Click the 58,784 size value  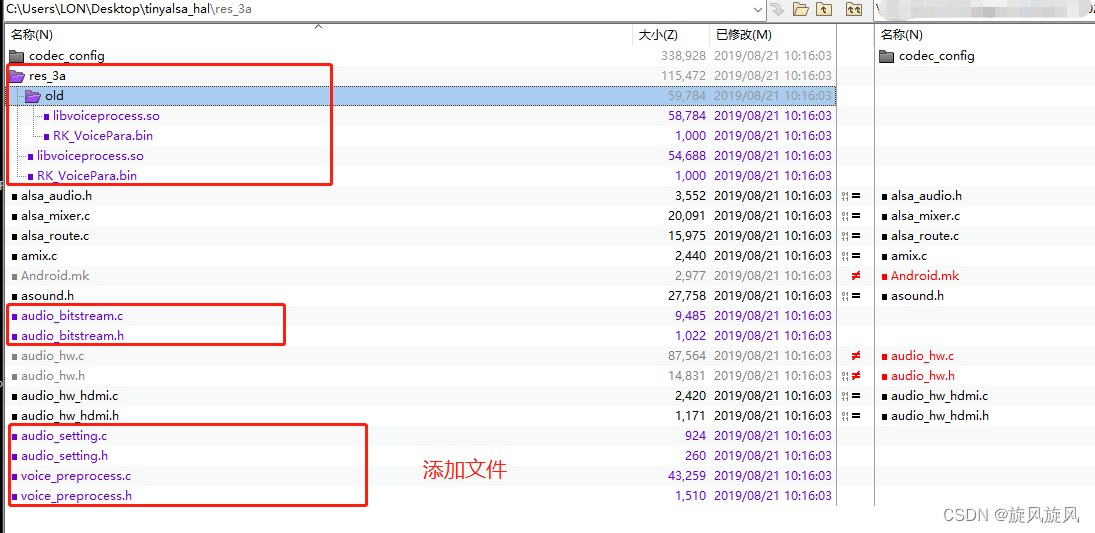[x=687, y=116]
